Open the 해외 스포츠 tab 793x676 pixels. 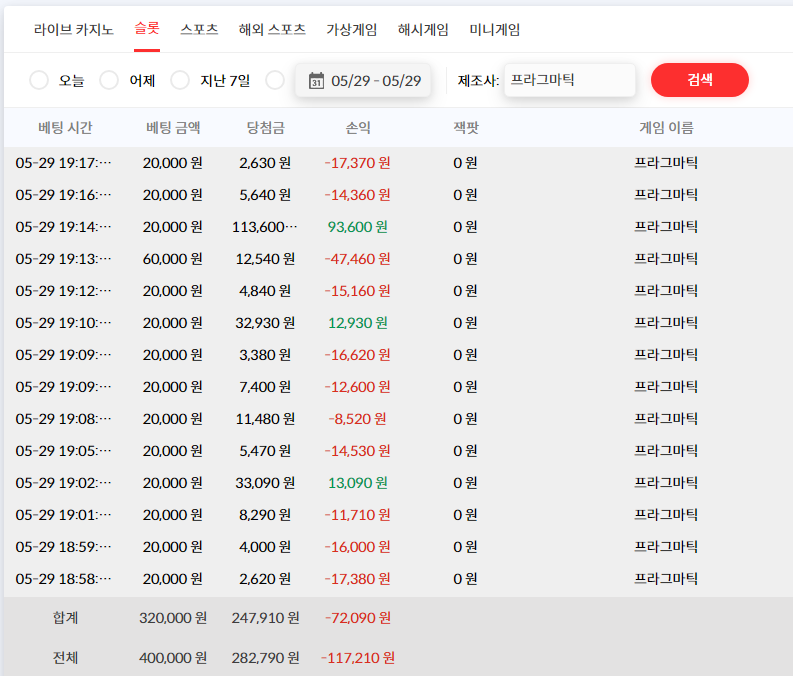click(272, 30)
